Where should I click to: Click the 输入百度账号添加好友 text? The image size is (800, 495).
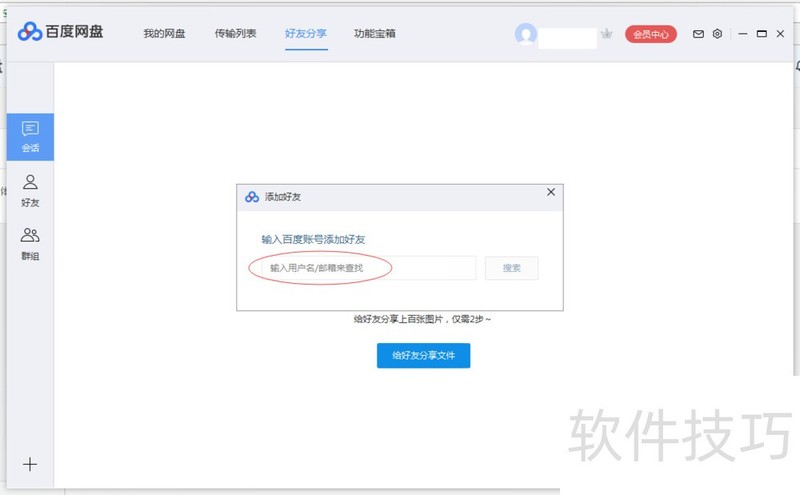pos(313,239)
